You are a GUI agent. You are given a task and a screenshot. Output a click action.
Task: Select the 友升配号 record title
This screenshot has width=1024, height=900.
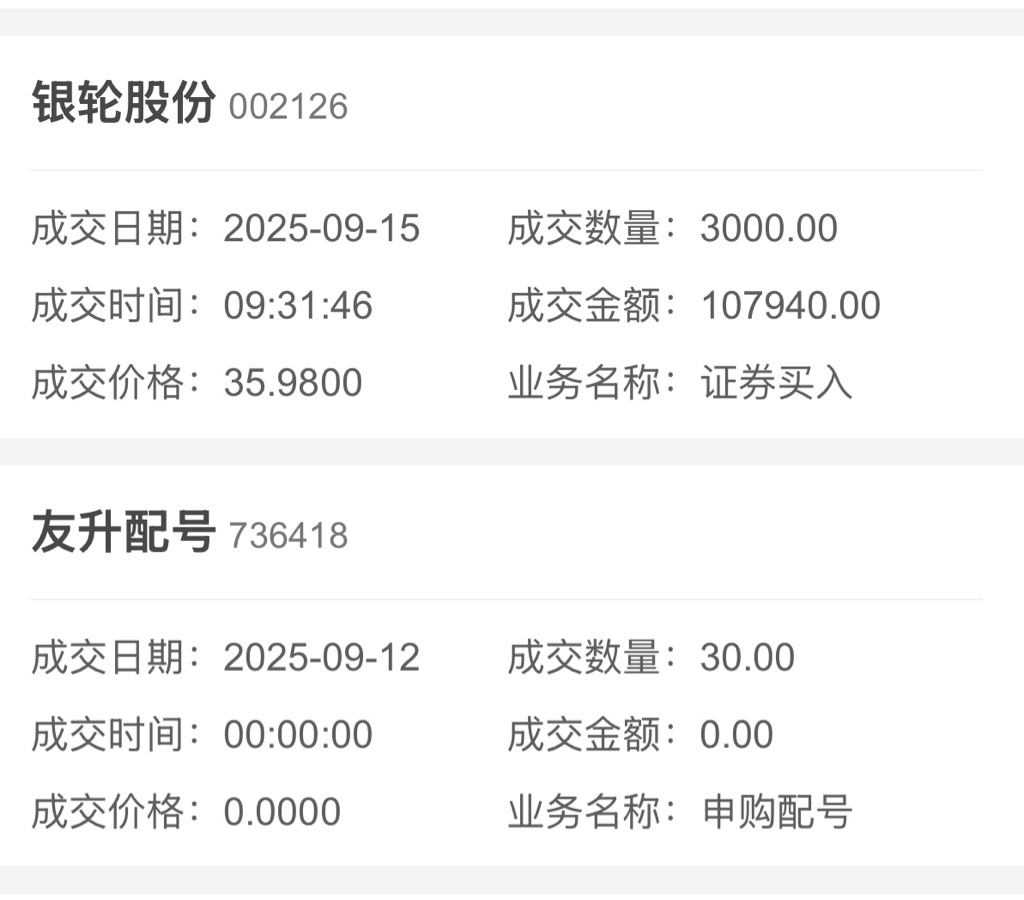123,532
